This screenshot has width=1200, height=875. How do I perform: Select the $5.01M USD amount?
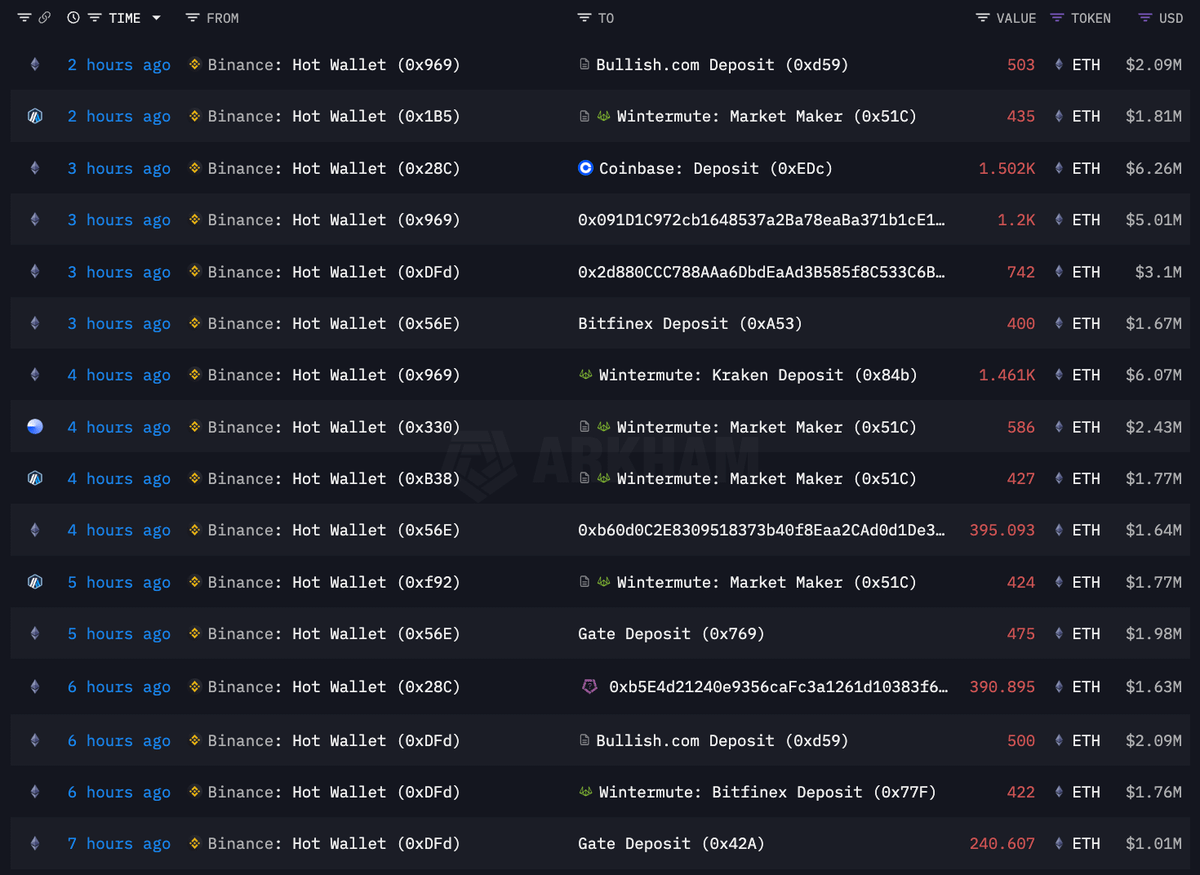(x=1153, y=220)
